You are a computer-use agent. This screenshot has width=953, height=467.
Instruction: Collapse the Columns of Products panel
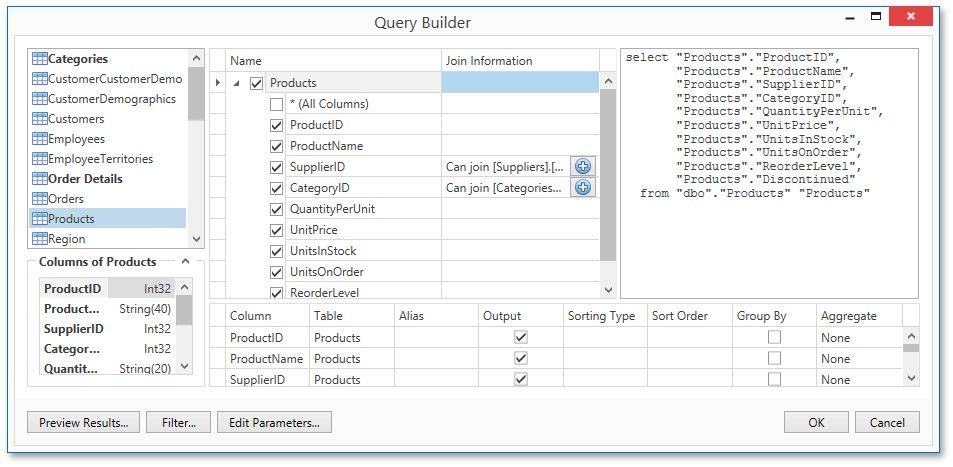tap(186, 262)
